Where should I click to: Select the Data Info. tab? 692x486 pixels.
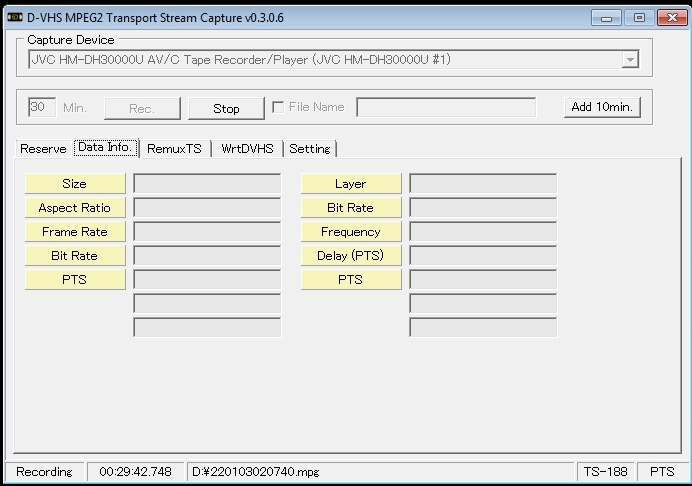pyautogui.click(x=105, y=147)
